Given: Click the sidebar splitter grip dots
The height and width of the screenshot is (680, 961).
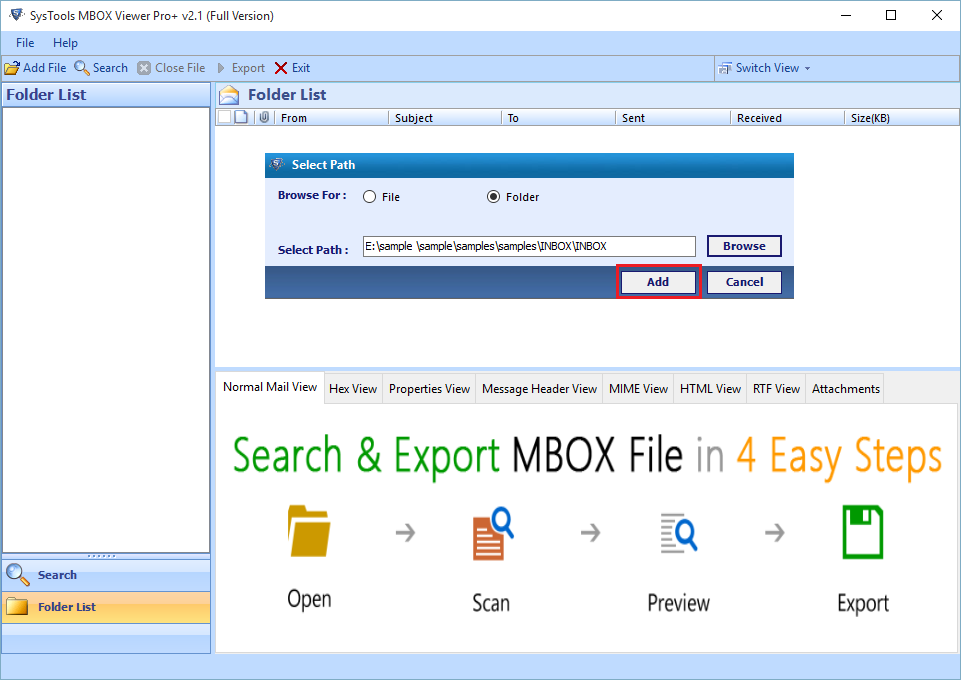Looking at the screenshot, I should point(102,556).
